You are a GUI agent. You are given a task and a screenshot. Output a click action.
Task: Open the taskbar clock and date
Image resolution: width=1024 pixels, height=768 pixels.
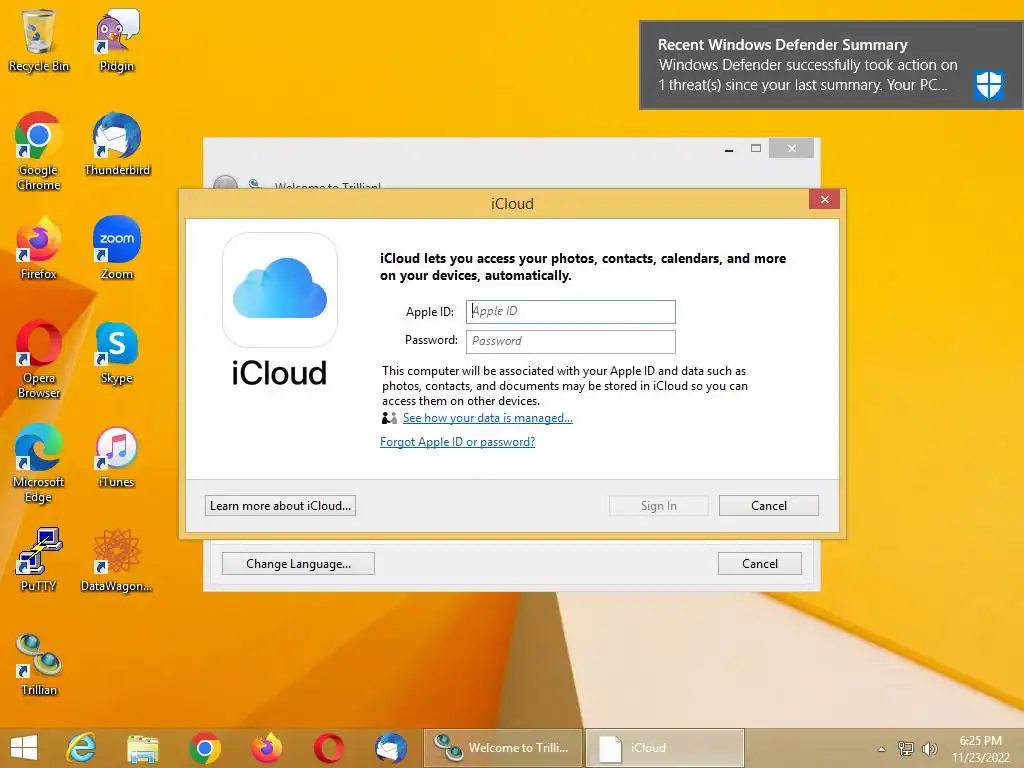[981, 749]
